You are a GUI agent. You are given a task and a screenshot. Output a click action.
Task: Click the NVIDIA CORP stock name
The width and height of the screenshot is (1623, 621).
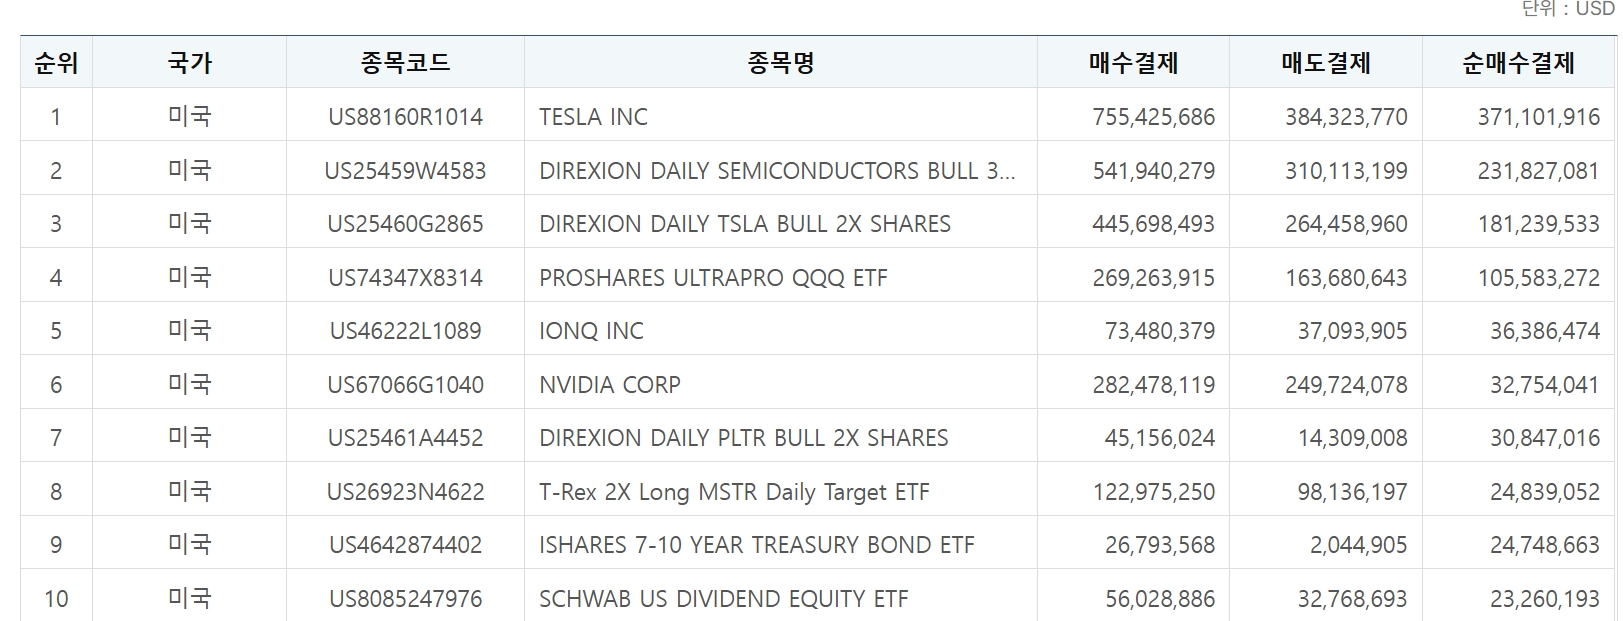point(610,385)
